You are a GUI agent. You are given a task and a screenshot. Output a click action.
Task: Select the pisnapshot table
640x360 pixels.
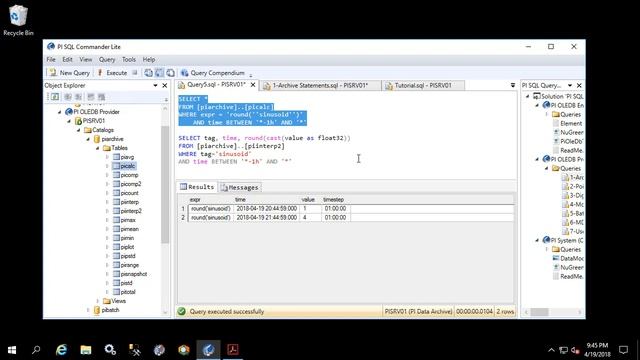click(133, 274)
